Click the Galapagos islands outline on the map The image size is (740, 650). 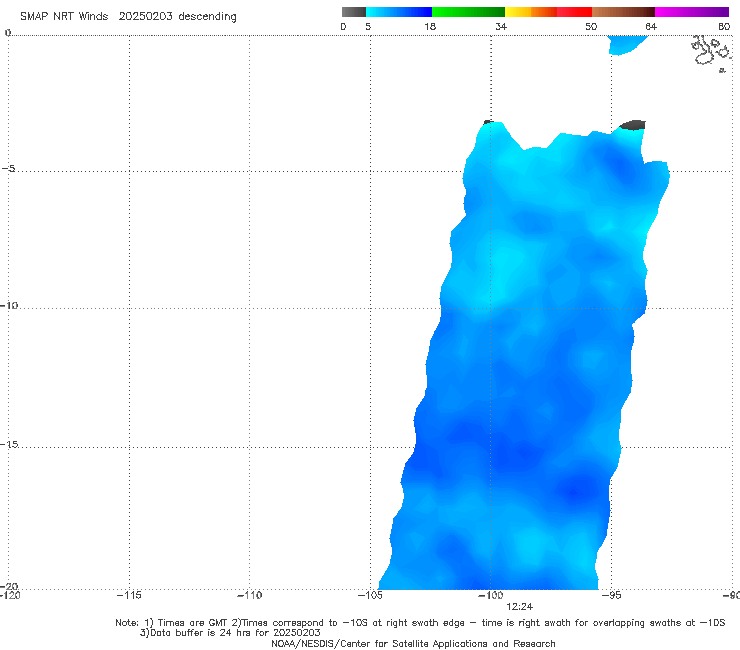coord(712,52)
